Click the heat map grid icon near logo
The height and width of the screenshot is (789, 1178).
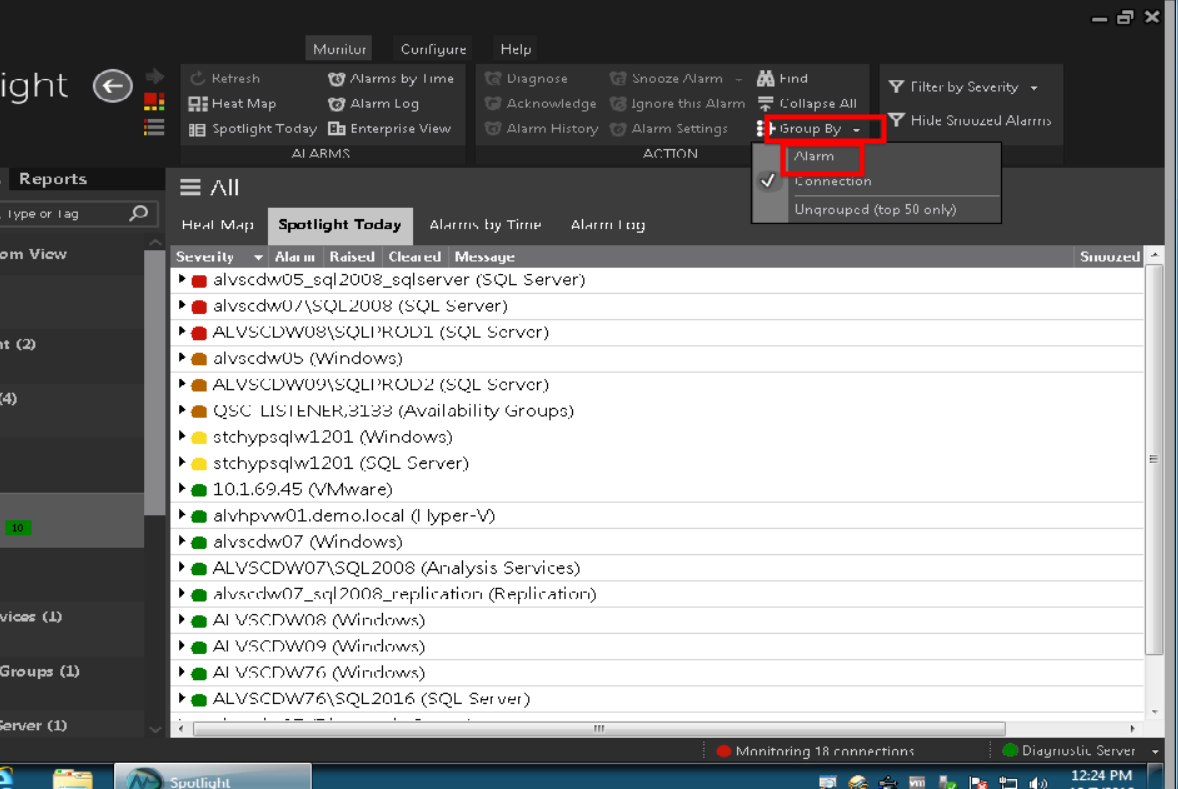154,101
